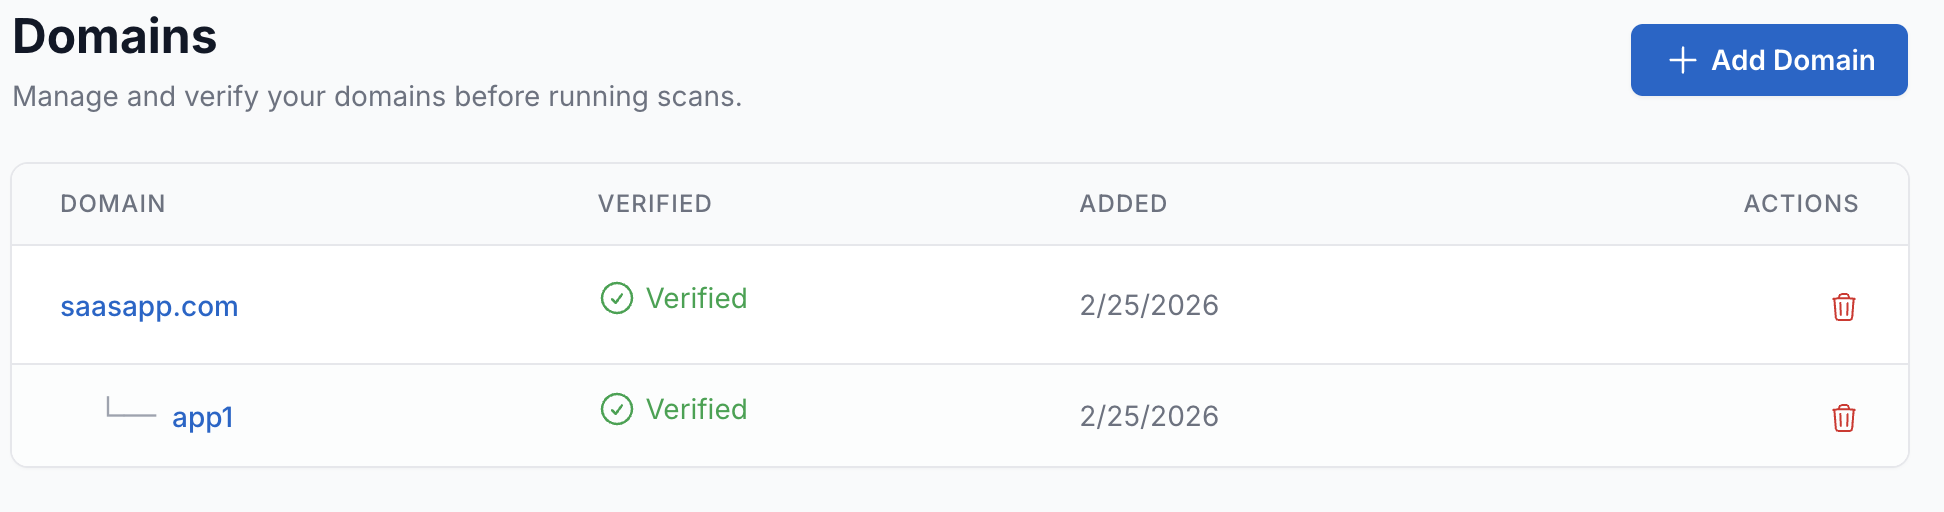This screenshot has height=512, width=1944.
Task: Open the saasapp.com domain link
Action: (x=149, y=306)
